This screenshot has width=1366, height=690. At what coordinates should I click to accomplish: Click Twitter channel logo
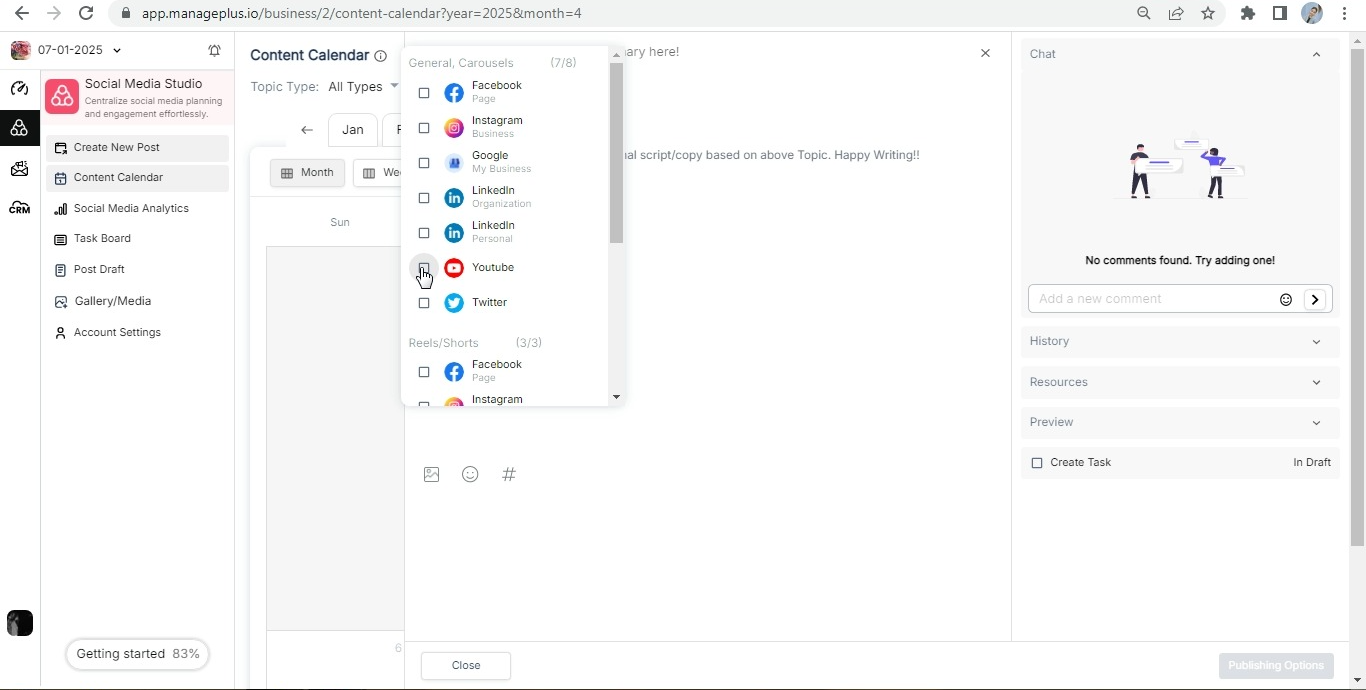point(454,303)
